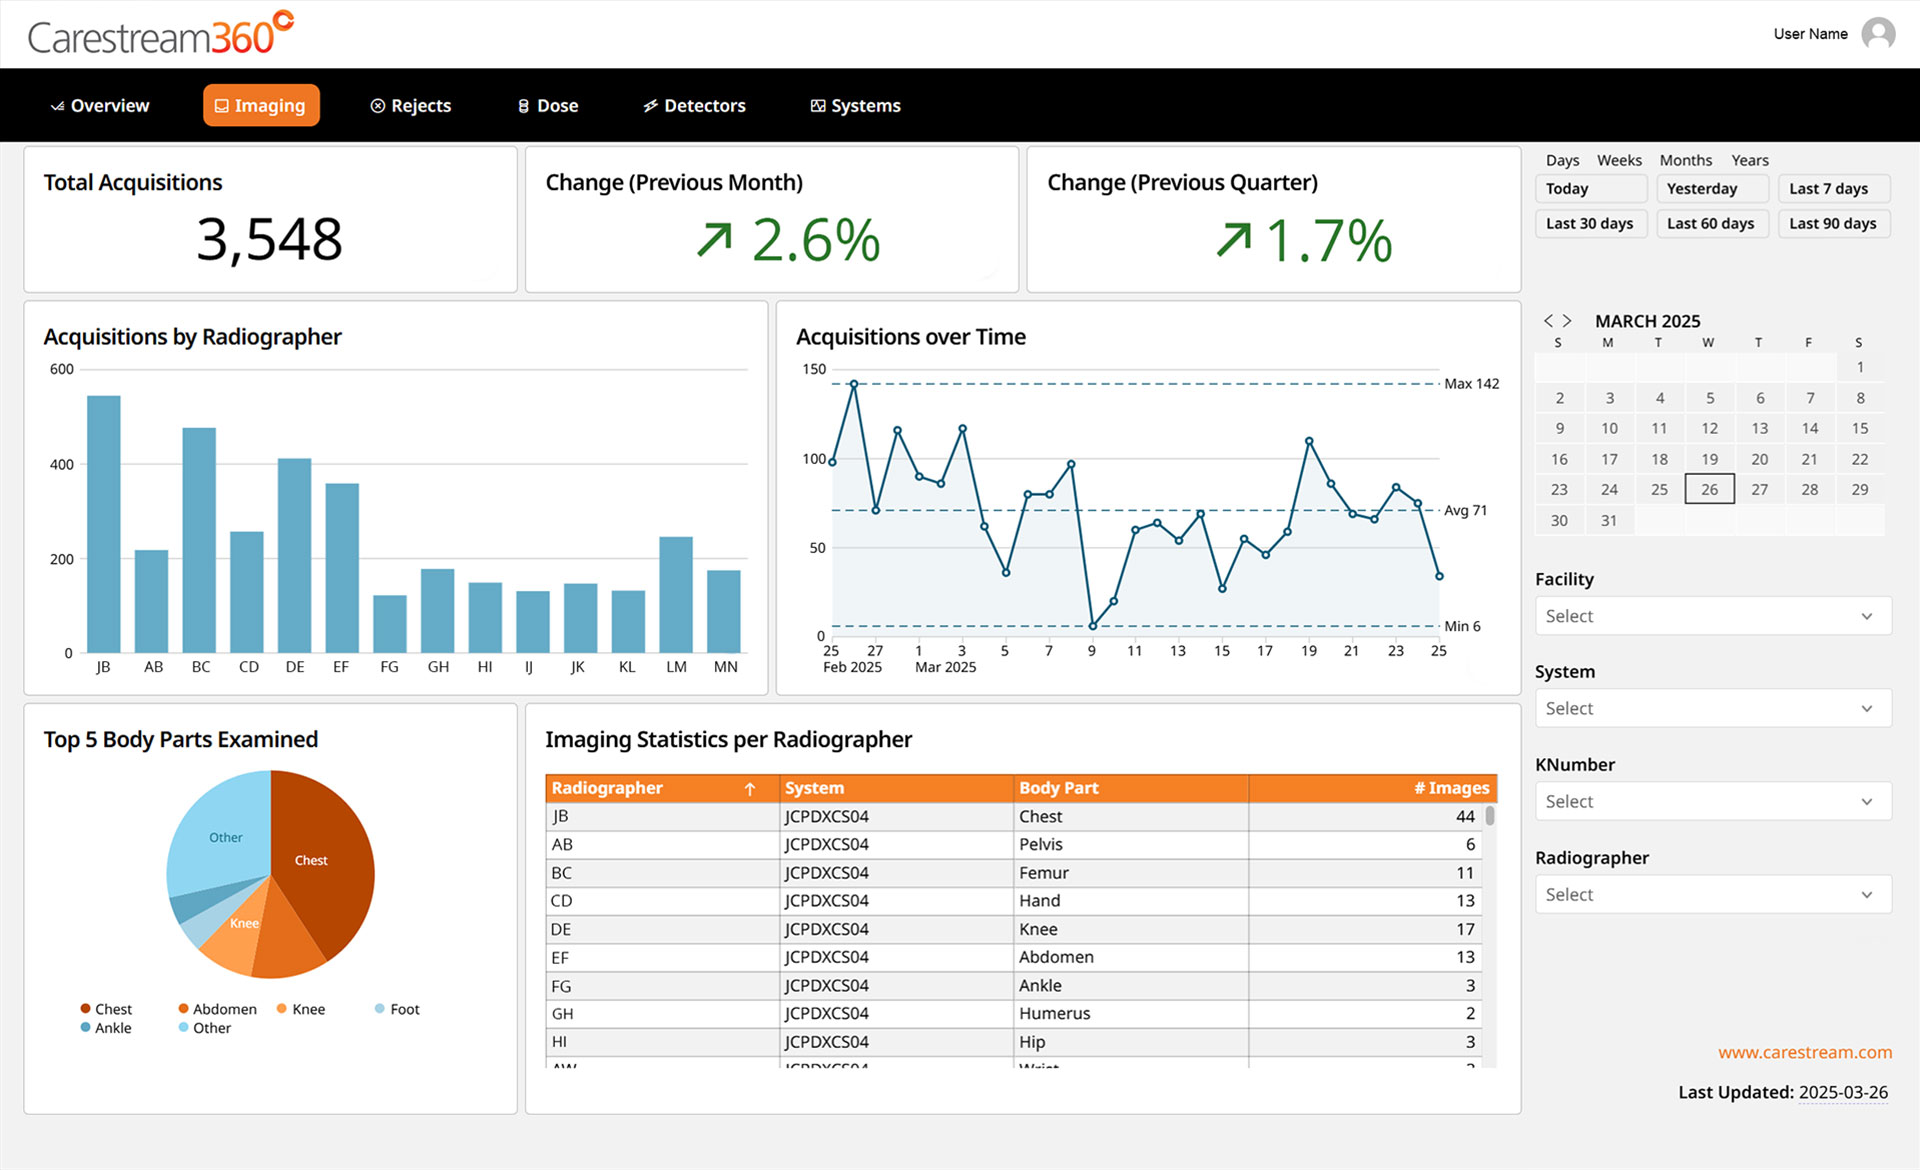
Task: Expand the Radiographer filter dropdown
Action: click(1712, 895)
